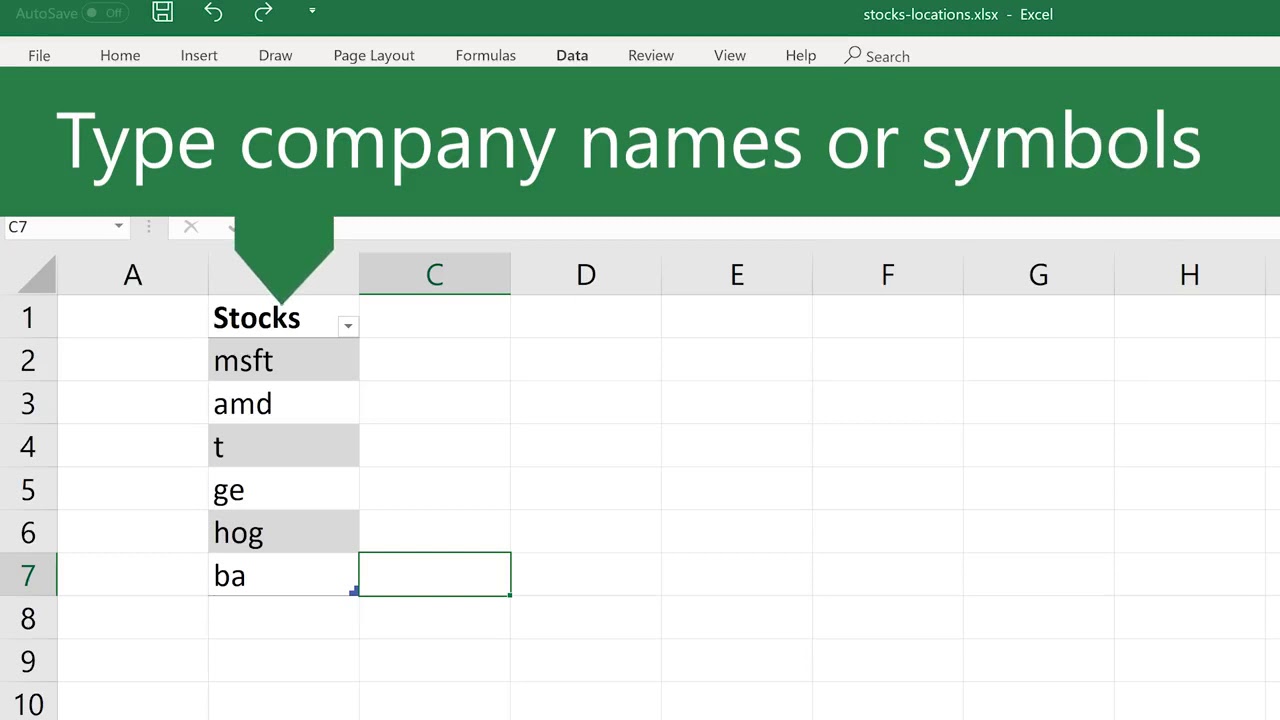Viewport: 1280px width, 720px height.
Task: Click the Select All corner triangle
Action: pos(37,274)
